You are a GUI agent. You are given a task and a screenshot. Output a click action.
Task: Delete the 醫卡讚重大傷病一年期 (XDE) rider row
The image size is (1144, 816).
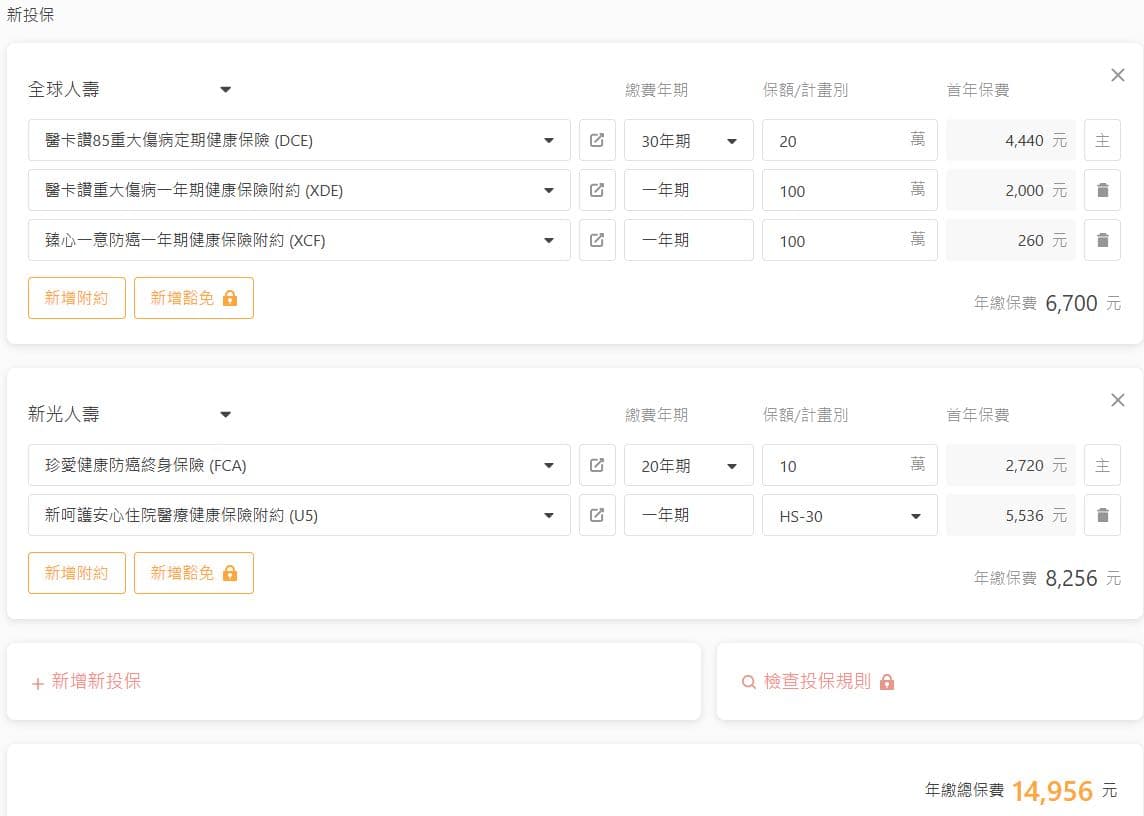[1102, 190]
